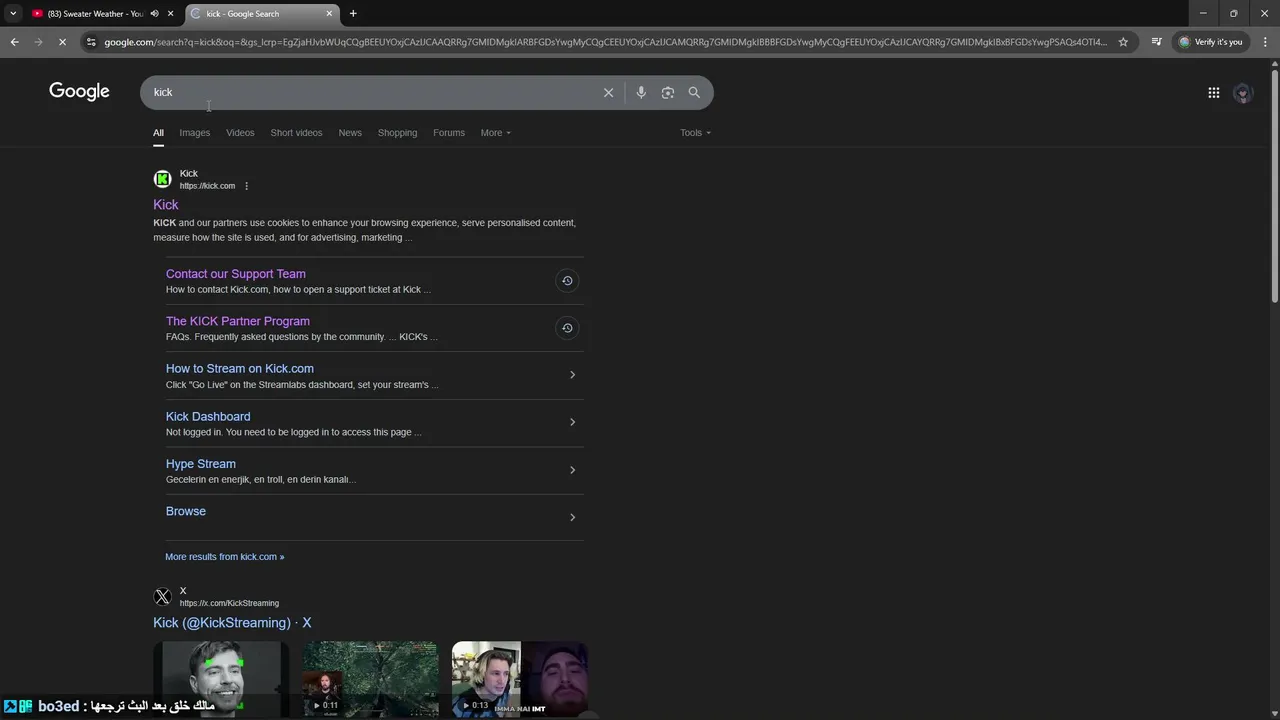Open the Browse sitelink
The height and width of the screenshot is (720, 1280).
coord(186,511)
